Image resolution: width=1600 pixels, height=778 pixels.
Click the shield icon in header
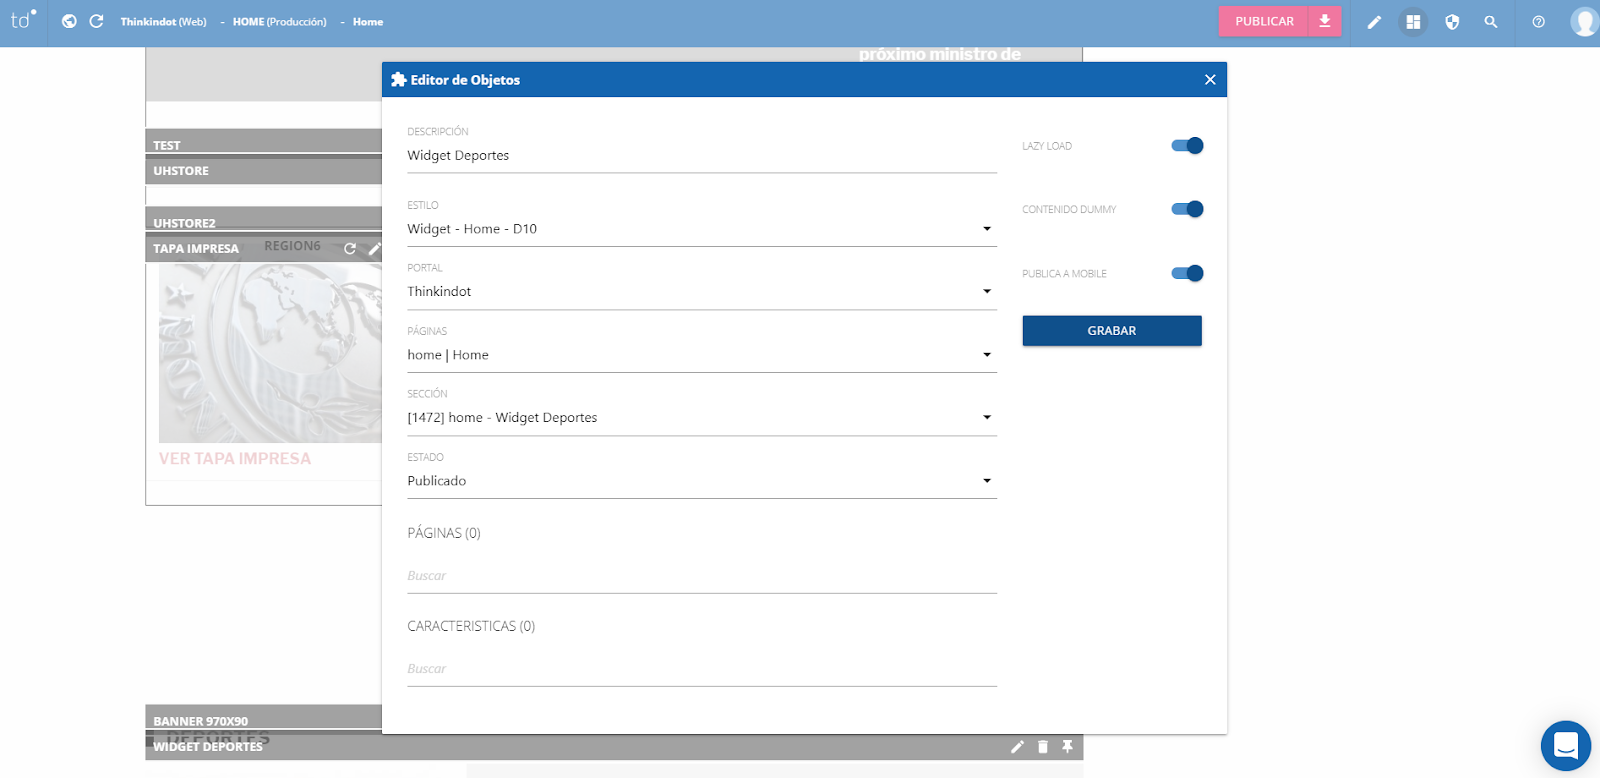(1452, 22)
